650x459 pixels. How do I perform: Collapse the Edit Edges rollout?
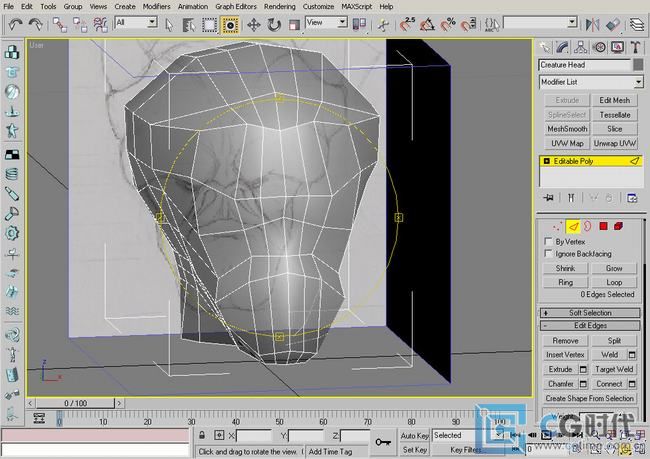(590, 325)
